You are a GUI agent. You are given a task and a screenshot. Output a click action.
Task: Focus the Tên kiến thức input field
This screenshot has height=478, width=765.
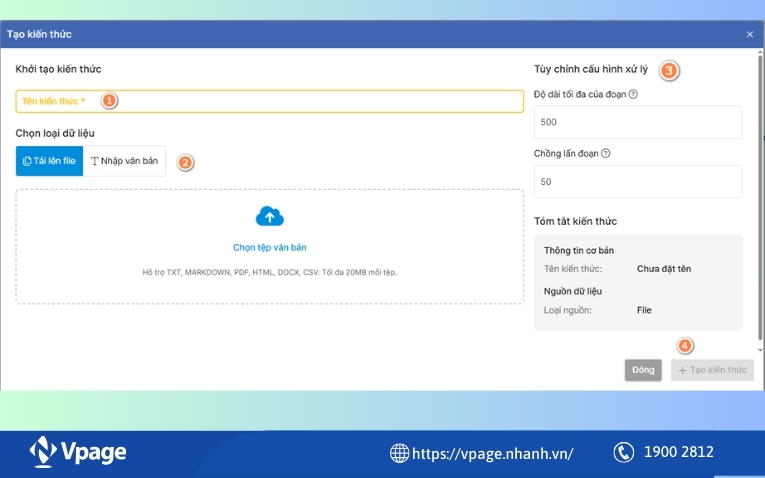(x=270, y=101)
